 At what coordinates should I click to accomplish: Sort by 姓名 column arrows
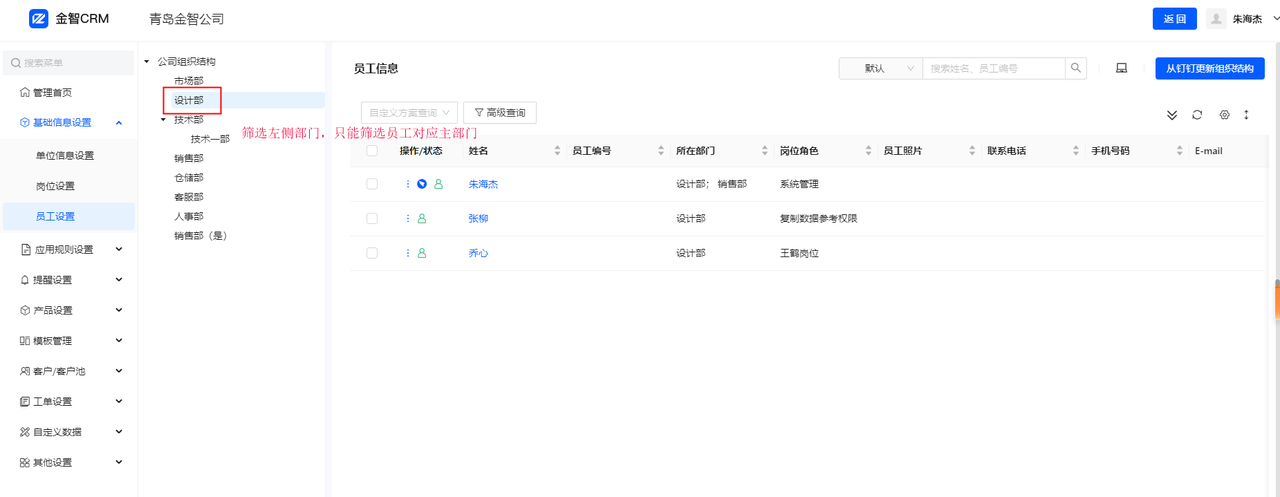tap(557, 151)
